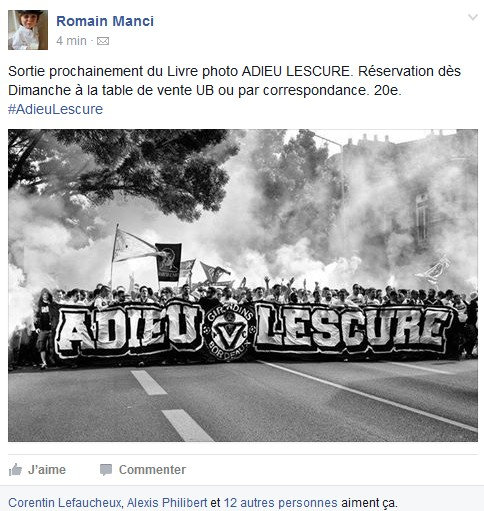Click the ADIEU word on the banner
484x511 pixels.
click(129, 329)
